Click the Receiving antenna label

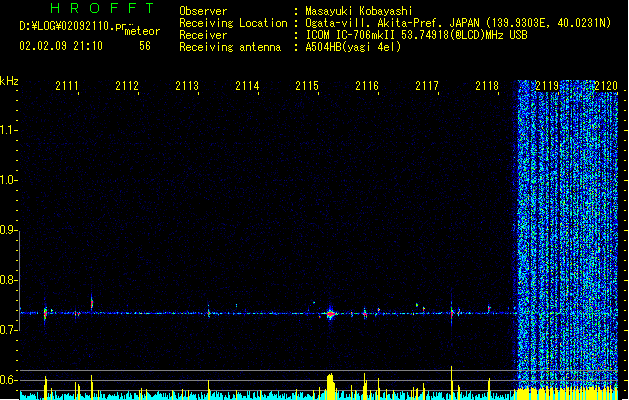tap(230, 47)
